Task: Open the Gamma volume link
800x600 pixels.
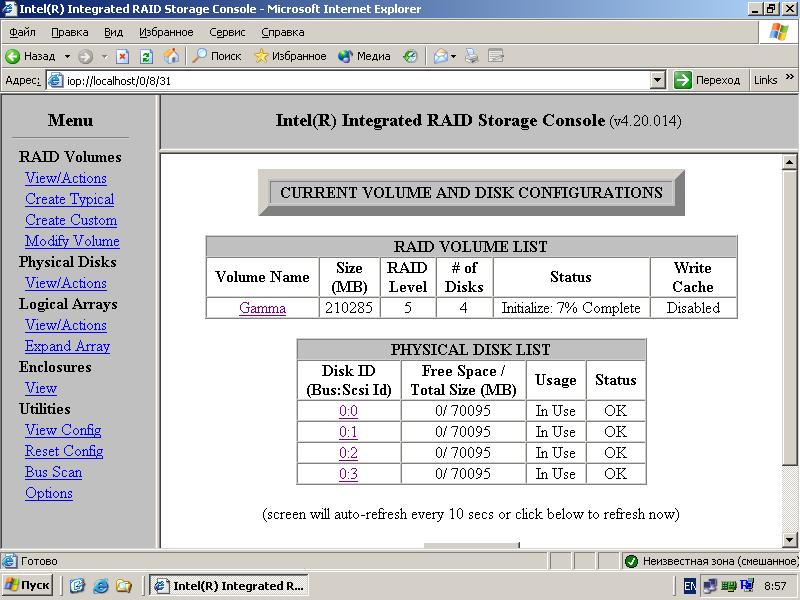Action: coord(262,308)
